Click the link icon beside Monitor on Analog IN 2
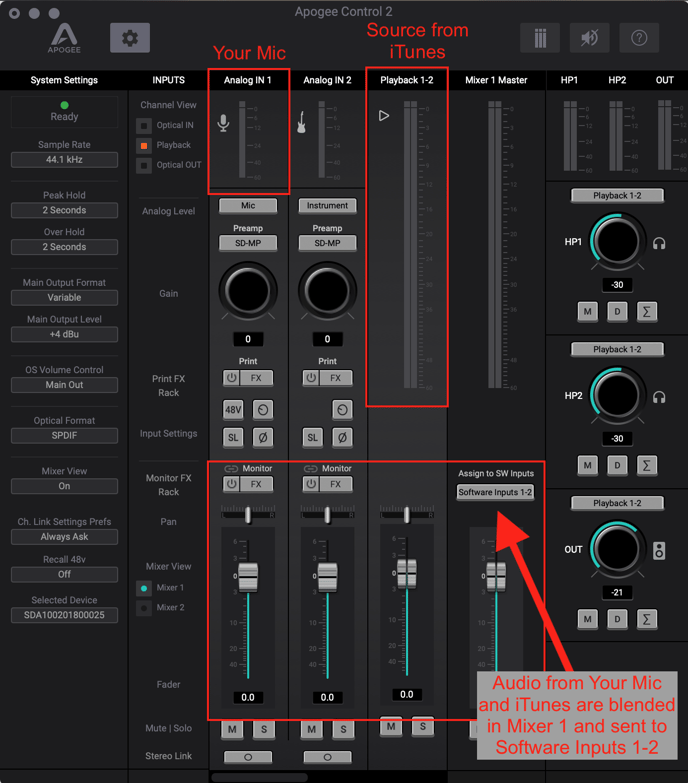688x783 pixels. tap(311, 468)
